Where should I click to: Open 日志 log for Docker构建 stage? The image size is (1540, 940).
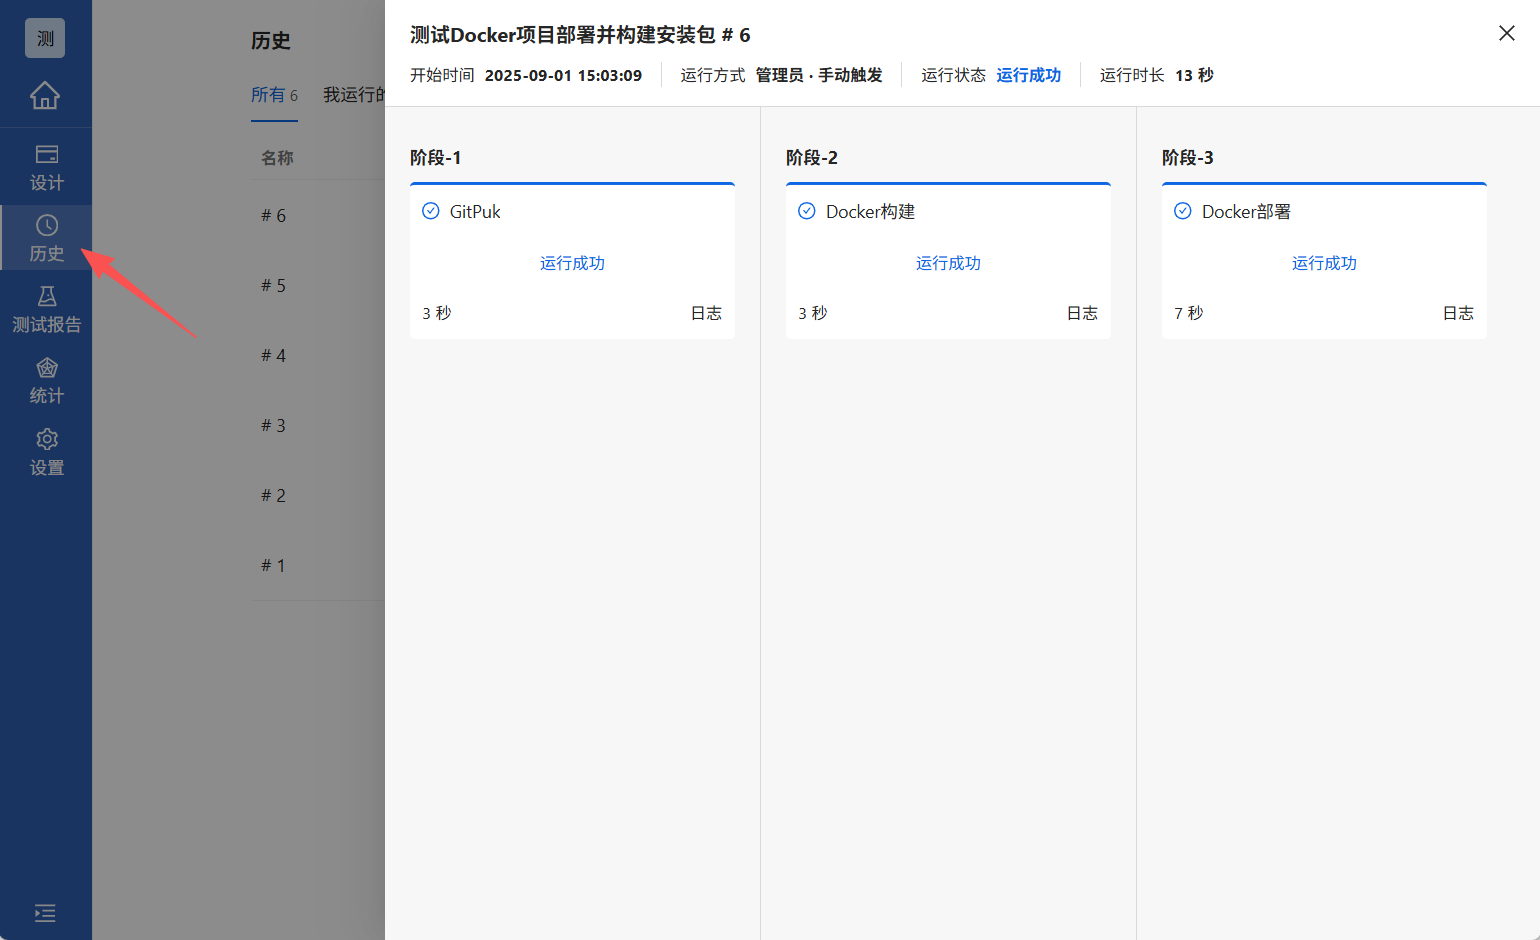[x=1082, y=312]
